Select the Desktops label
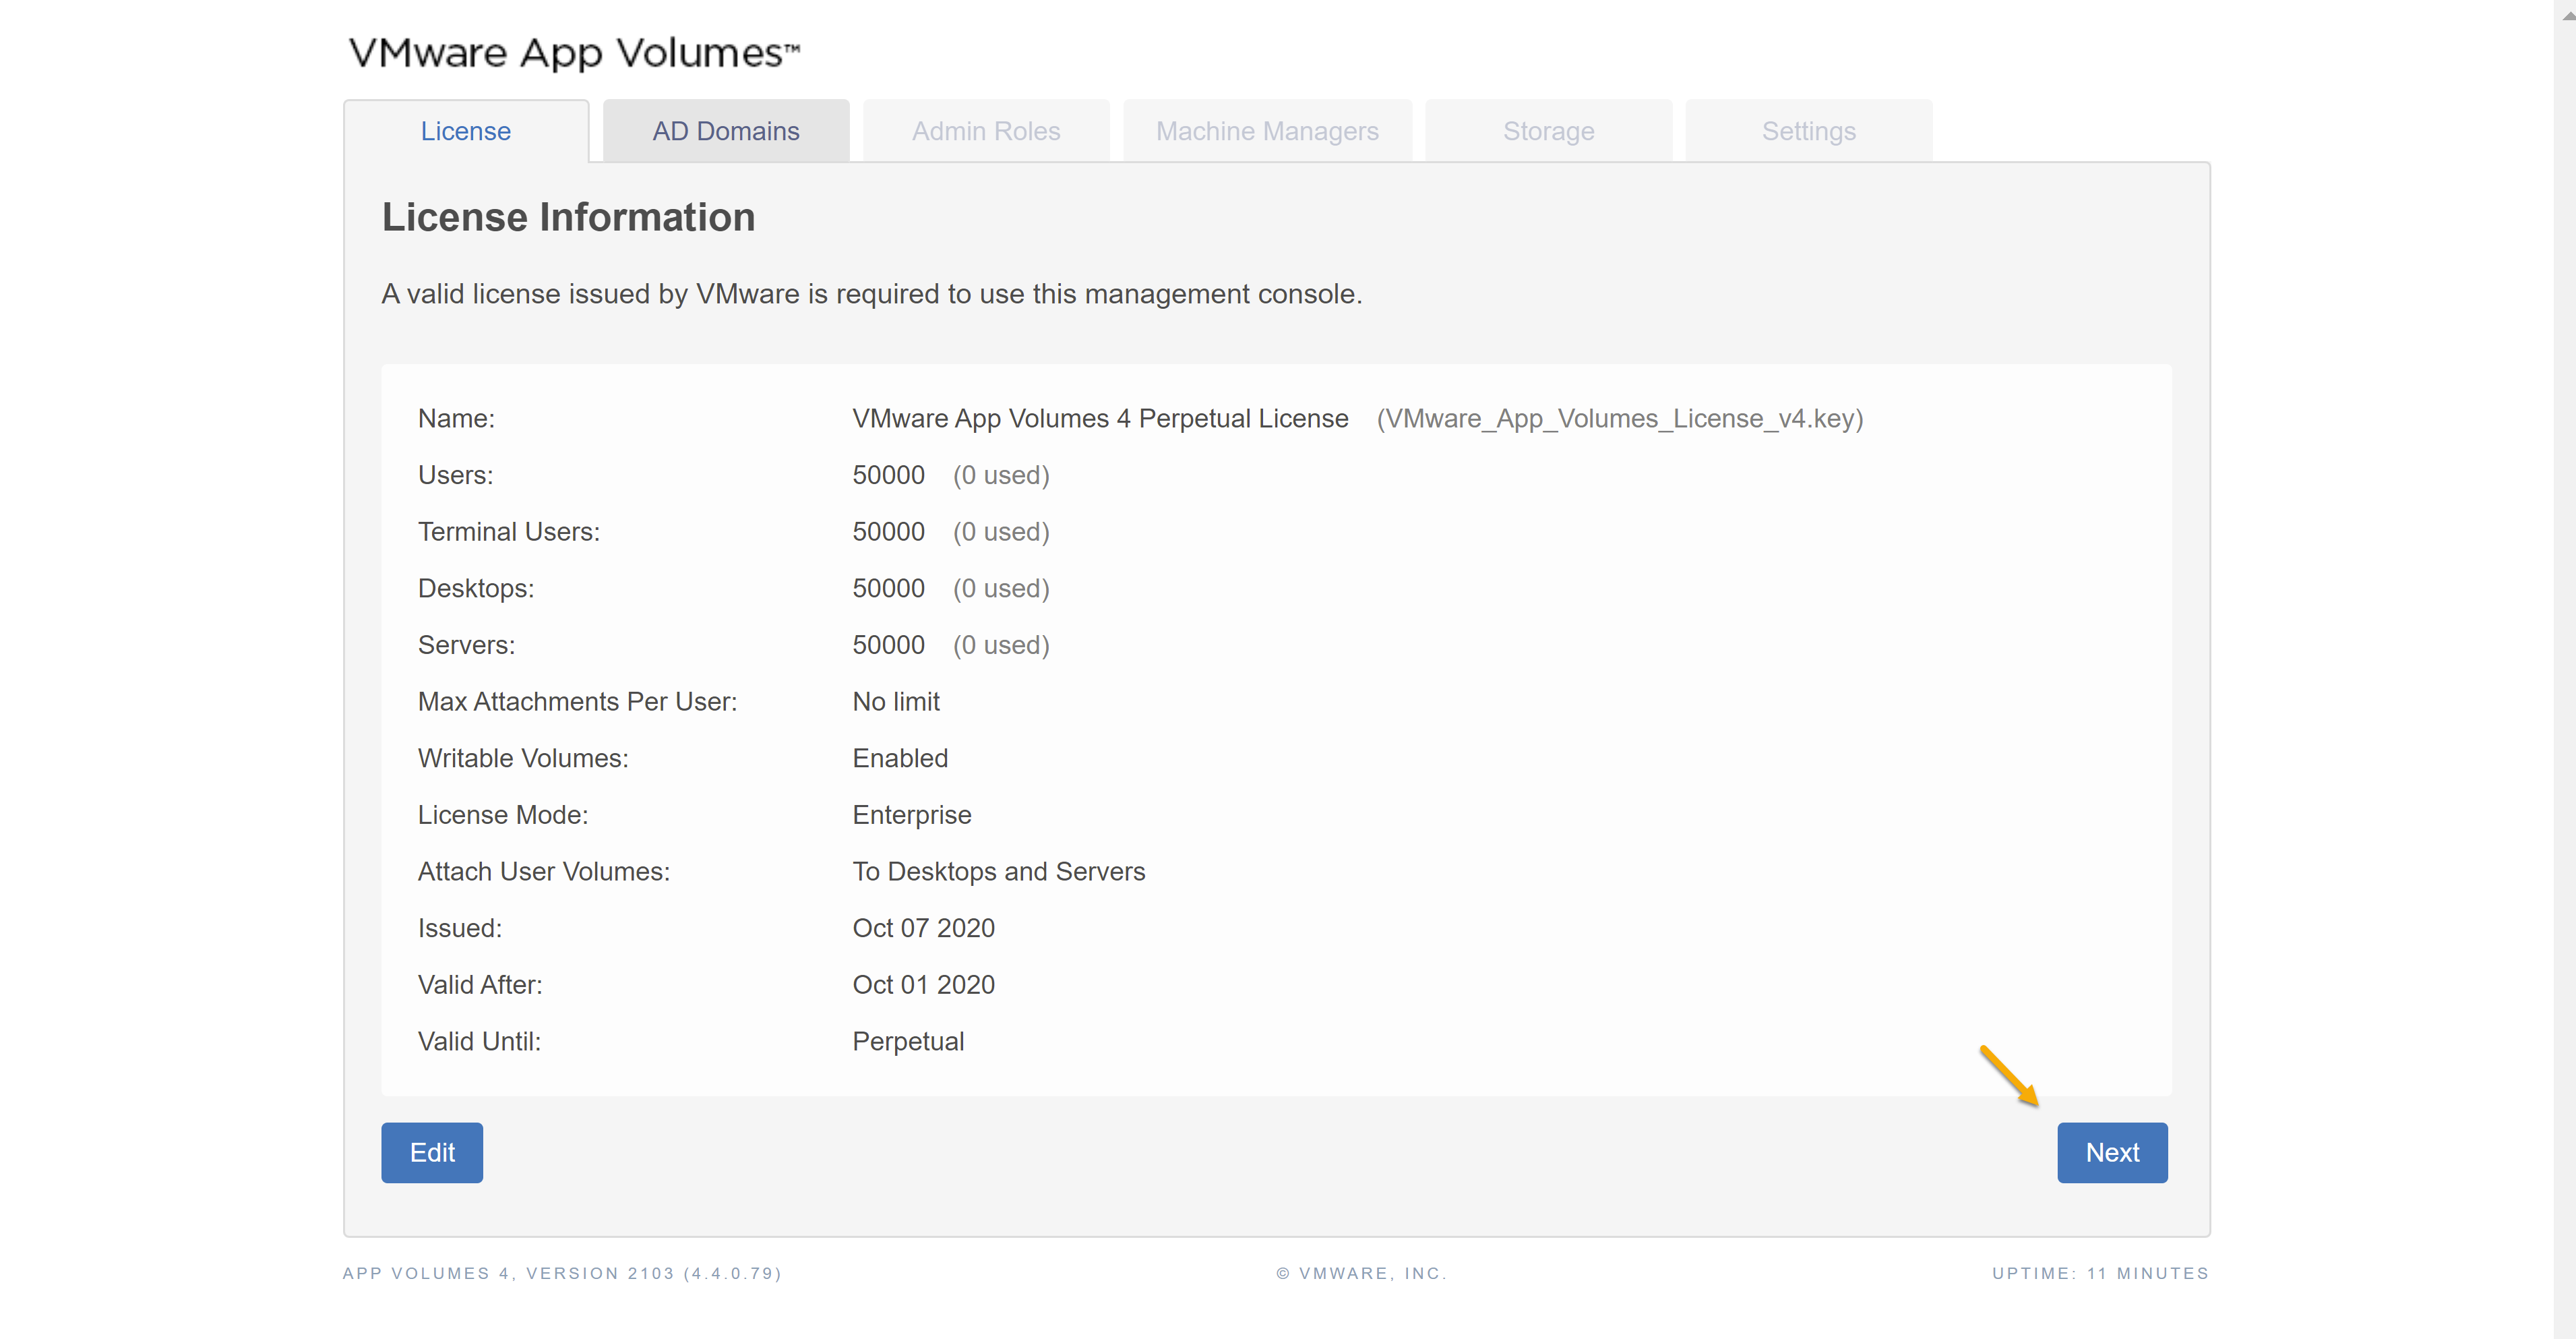2576x1339 pixels. (476, 588)
